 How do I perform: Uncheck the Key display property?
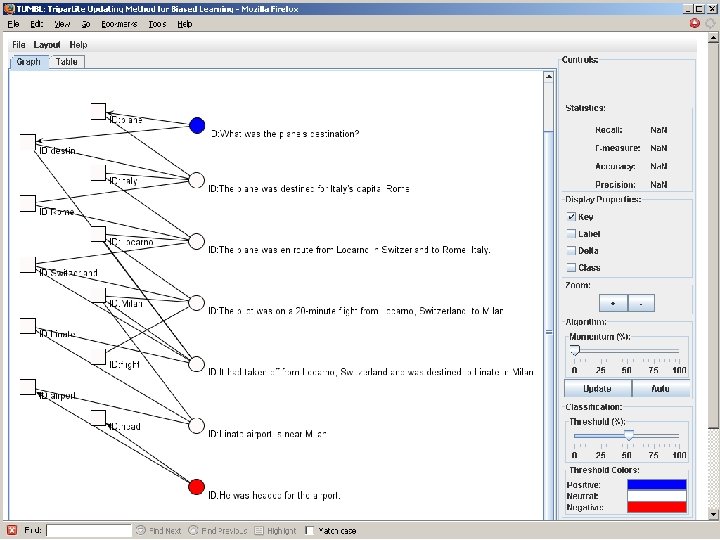click(571, 217)
